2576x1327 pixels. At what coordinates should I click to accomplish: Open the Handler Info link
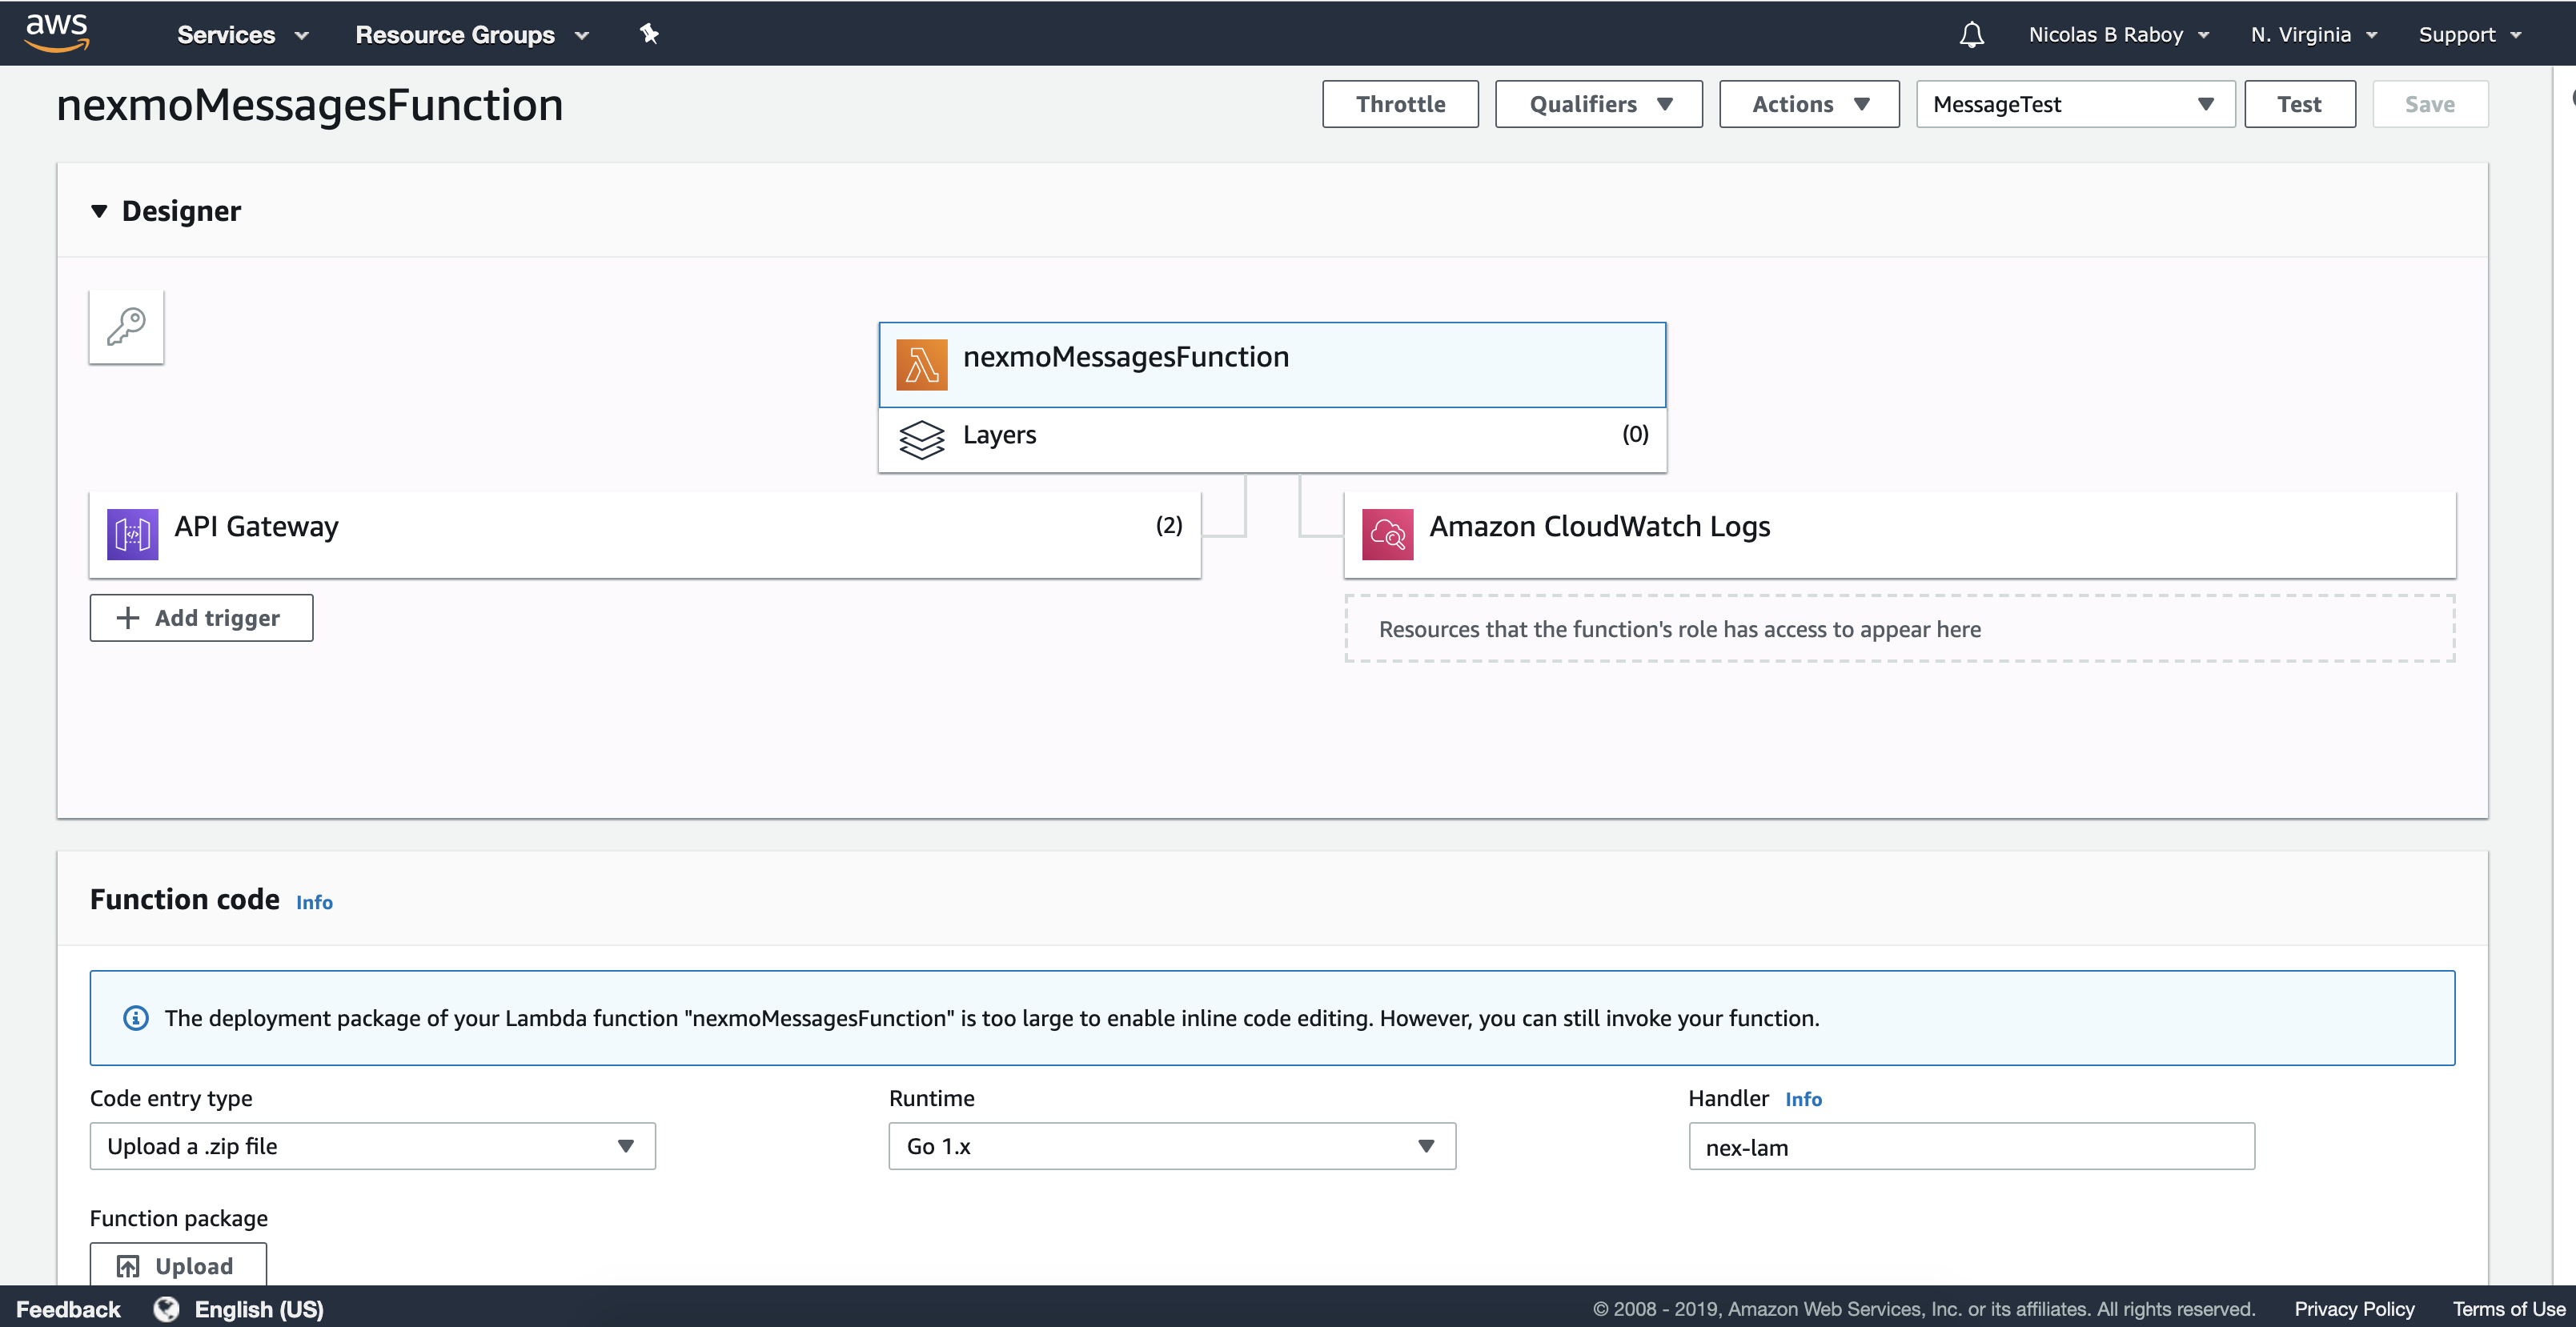pyautogui.click(x=1803, y=1099)
